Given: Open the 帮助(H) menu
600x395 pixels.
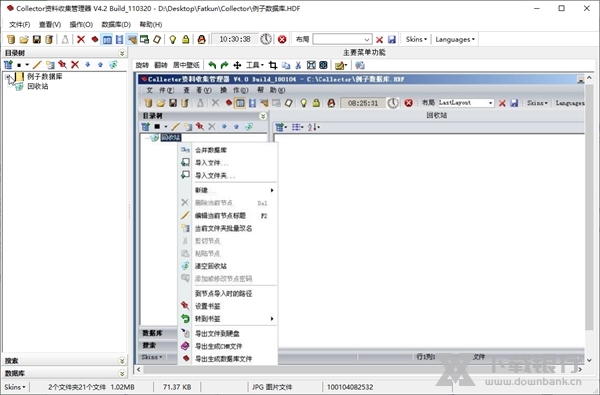Looking at the screenshot, I should click(x=151, y=24).
